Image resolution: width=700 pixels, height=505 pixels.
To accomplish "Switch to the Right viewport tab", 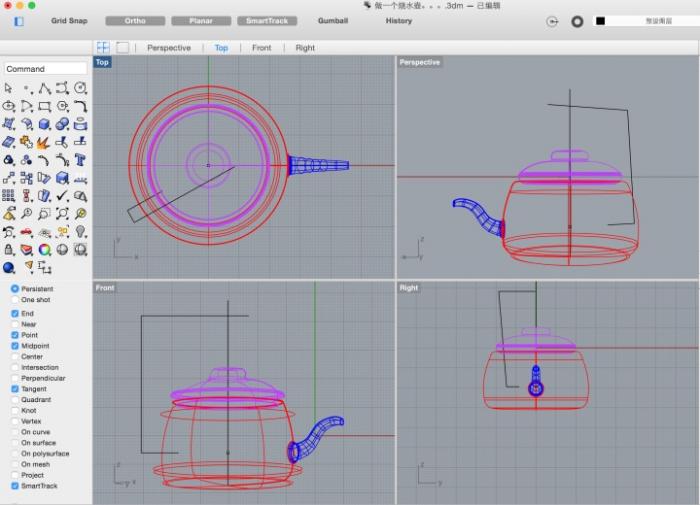I will pyautogui.click(x=305, y=47).
